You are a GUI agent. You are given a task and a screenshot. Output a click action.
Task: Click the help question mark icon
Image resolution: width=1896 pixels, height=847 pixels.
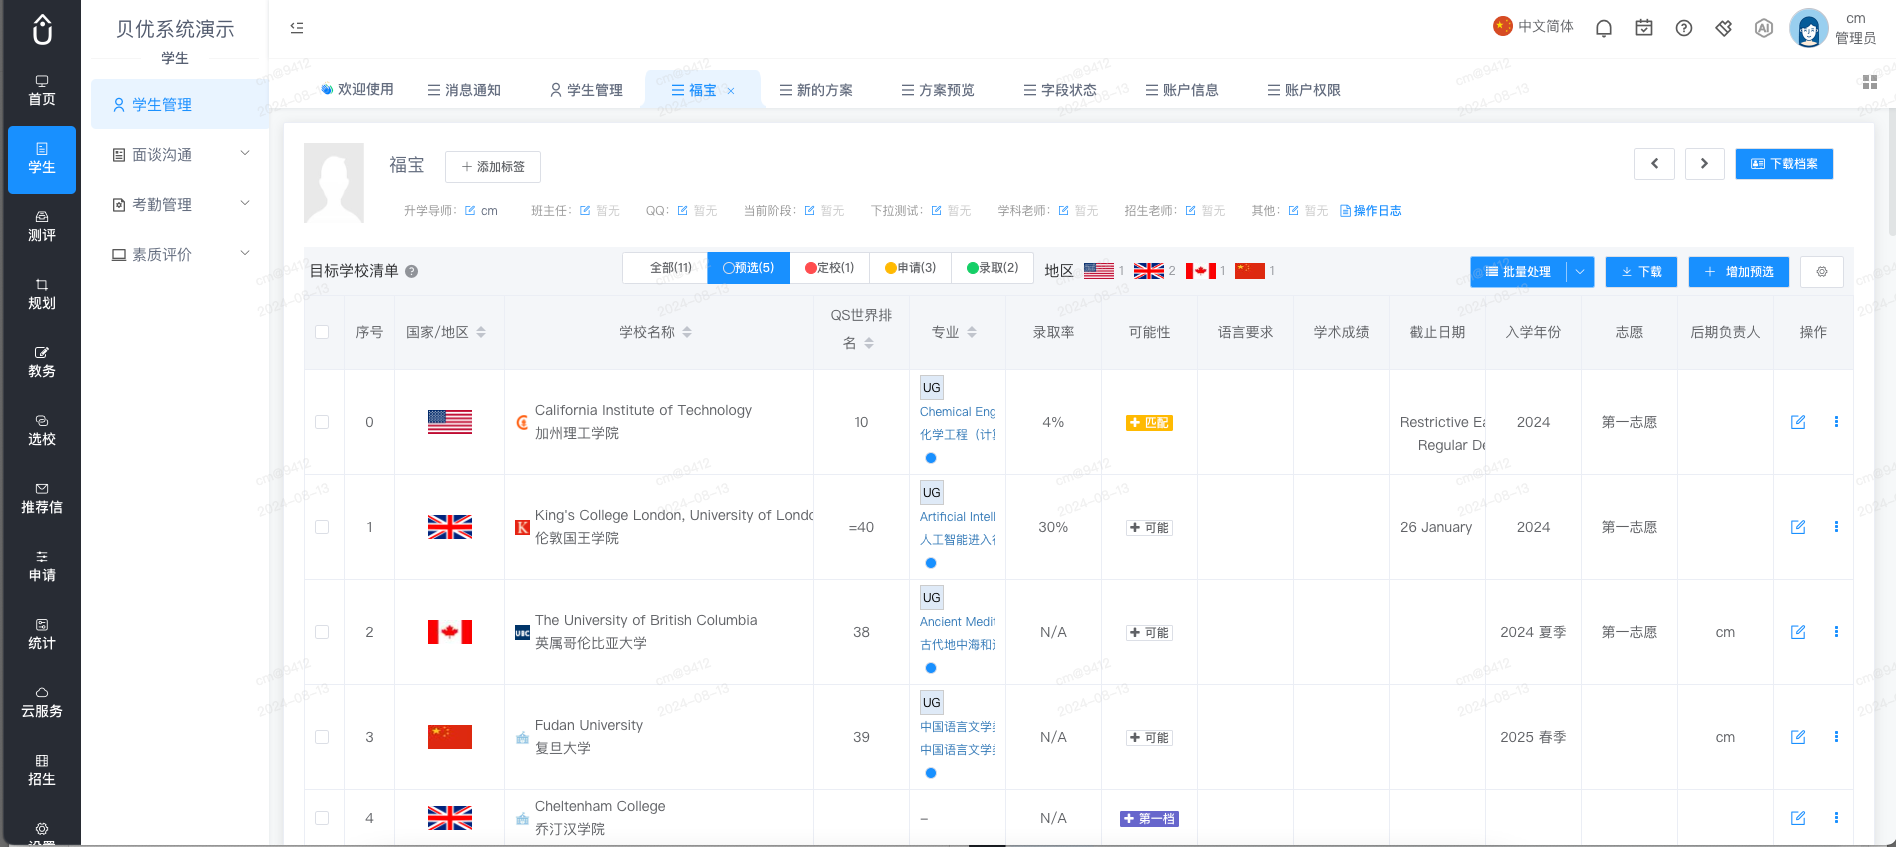click(x=1684, y=28)
